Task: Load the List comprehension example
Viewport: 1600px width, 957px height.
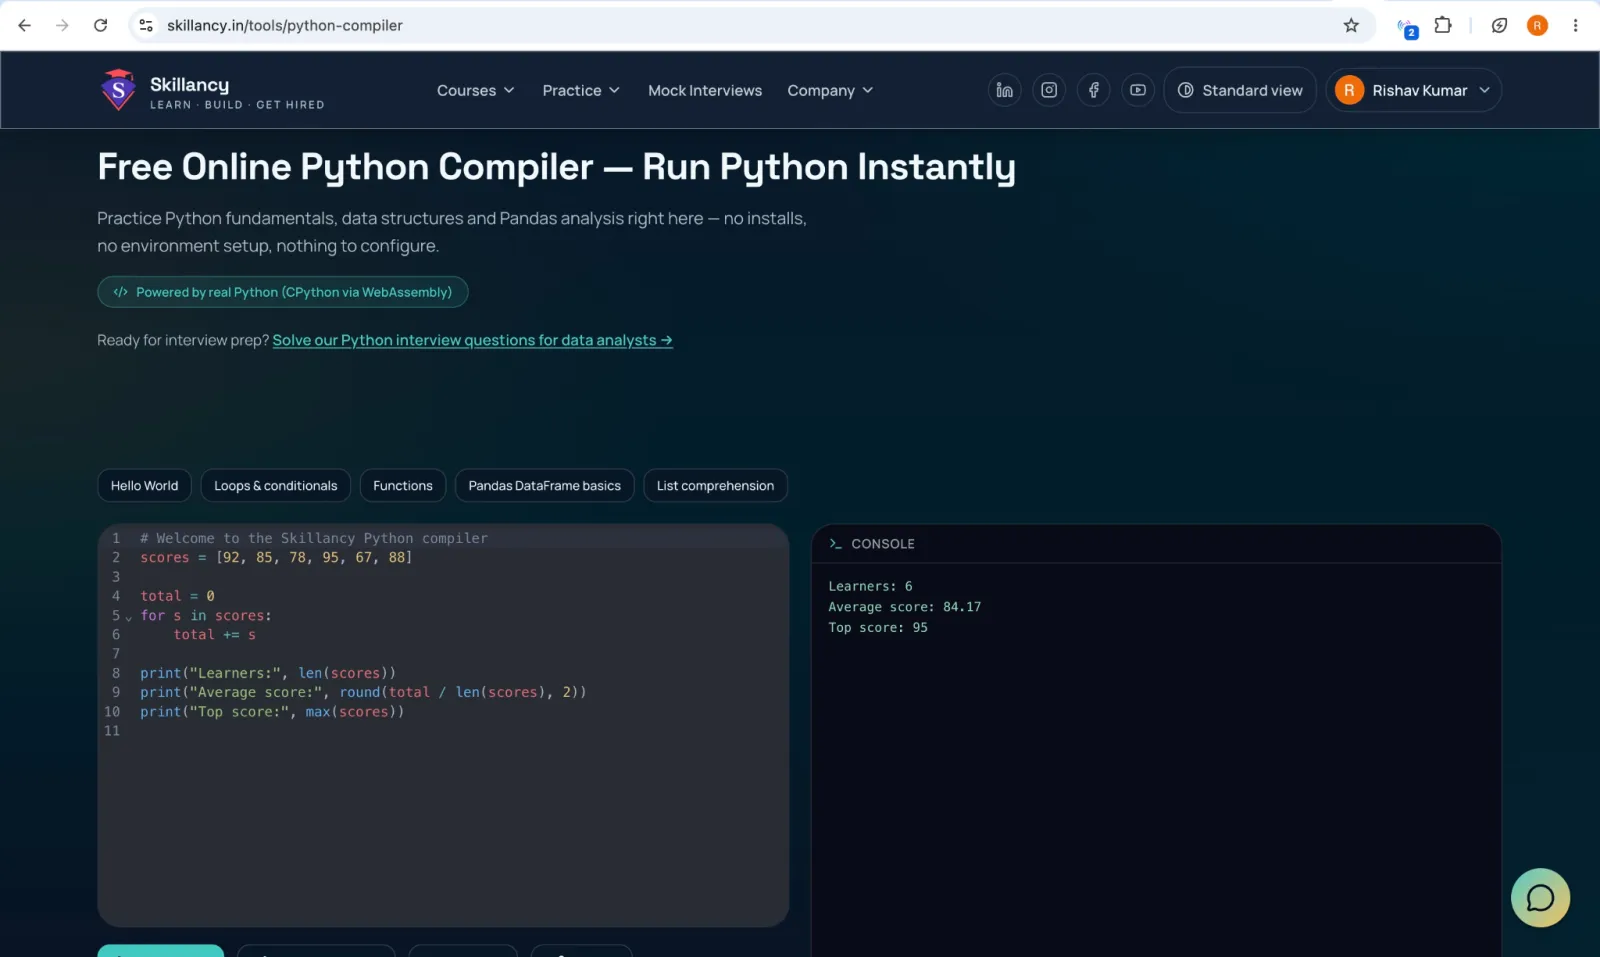Action: (x=715, y=485)
